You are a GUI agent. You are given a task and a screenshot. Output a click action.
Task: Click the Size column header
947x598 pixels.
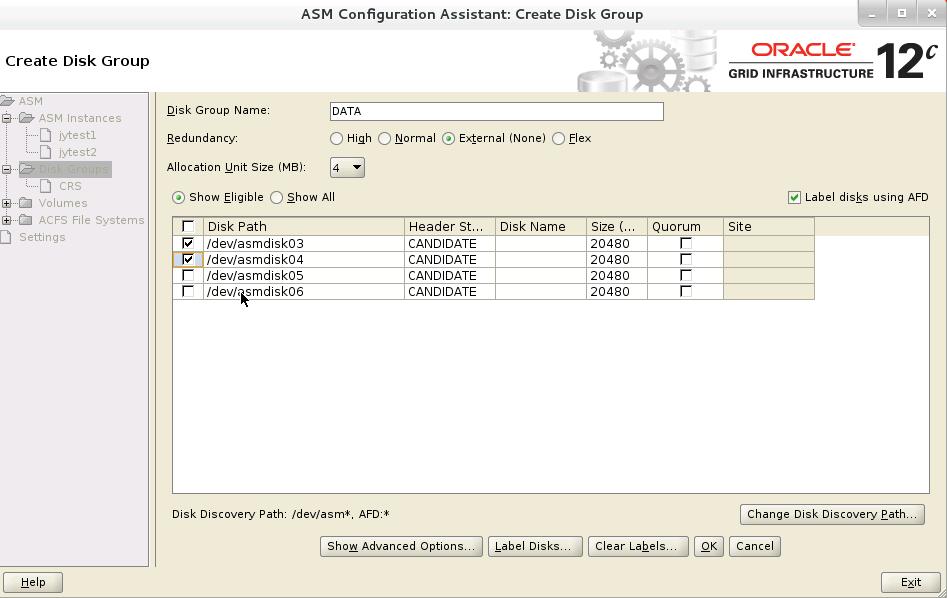(x=617, y=227)
